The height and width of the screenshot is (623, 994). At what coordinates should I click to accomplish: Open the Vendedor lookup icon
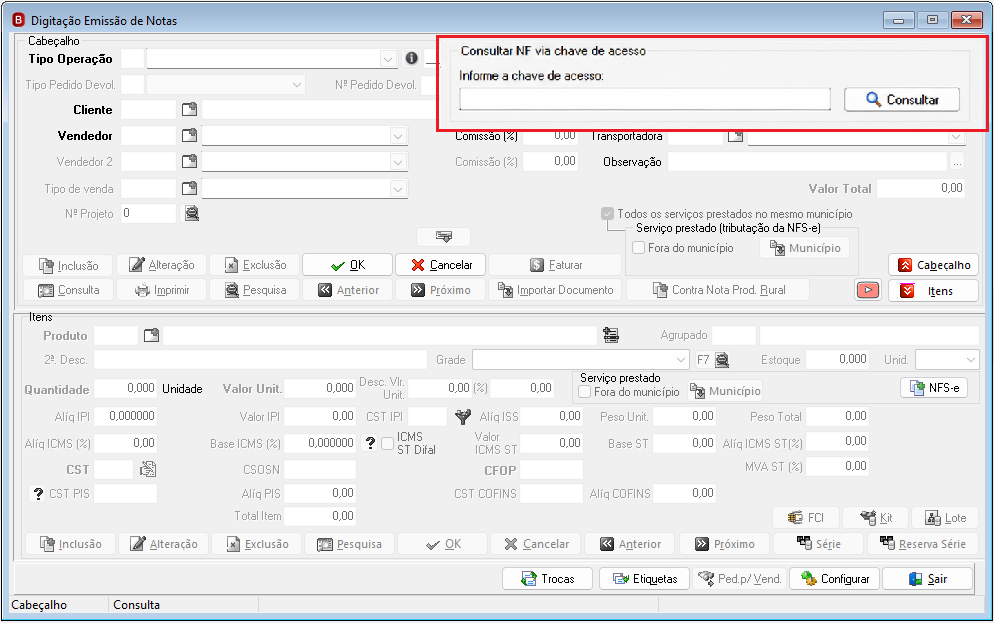point(189,136)
